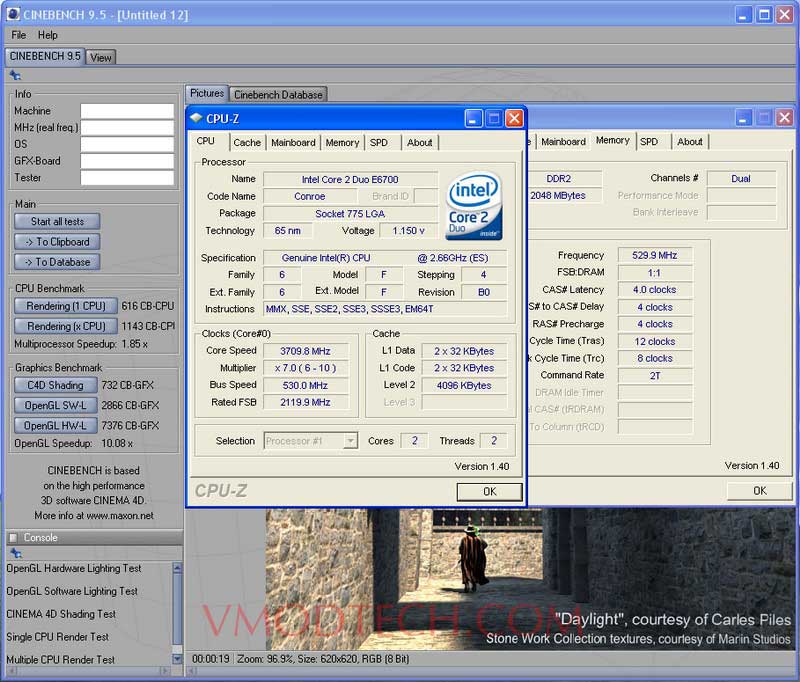Focus the MHz (real freq.) field
Image resolution: width=800 pixels, height=682 pixels.
pos(127,128)
